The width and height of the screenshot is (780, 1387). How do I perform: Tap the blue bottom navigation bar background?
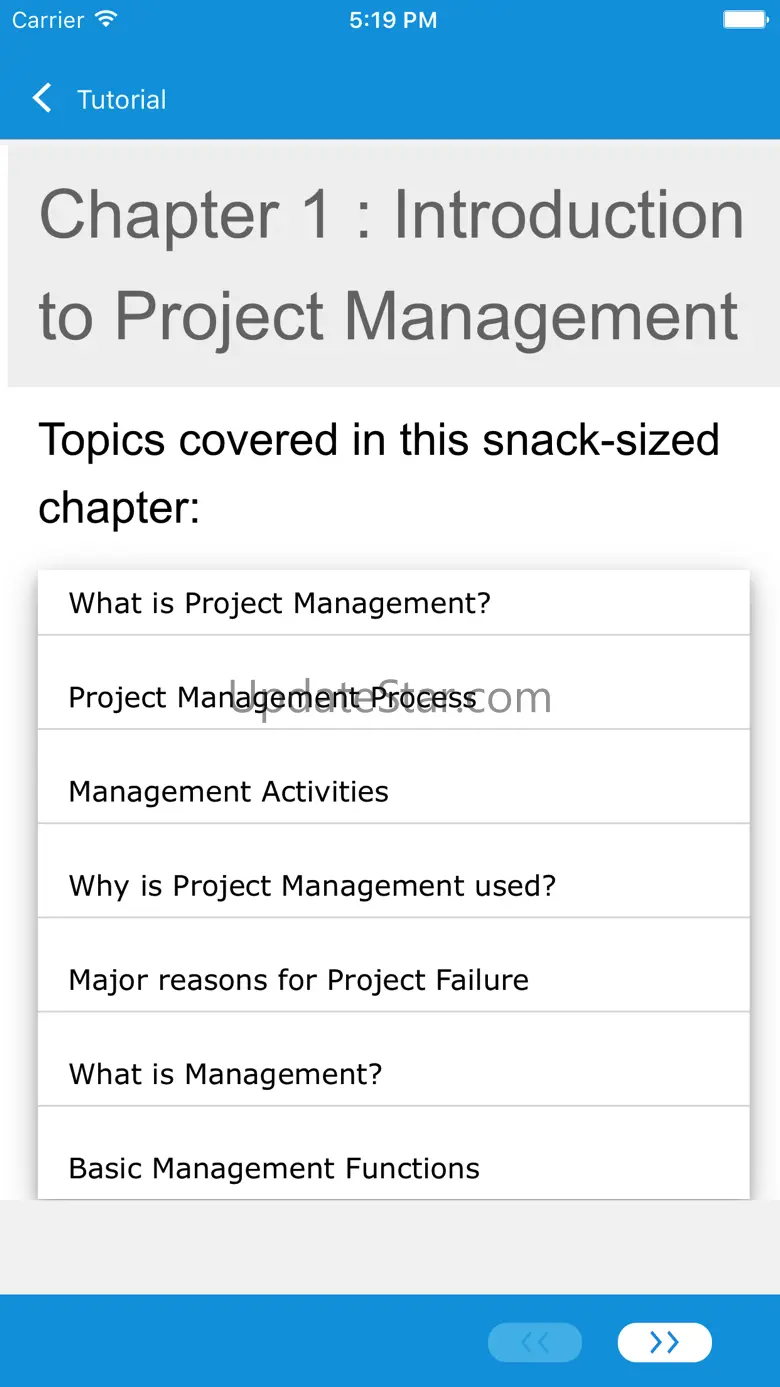pos(240,1342)
